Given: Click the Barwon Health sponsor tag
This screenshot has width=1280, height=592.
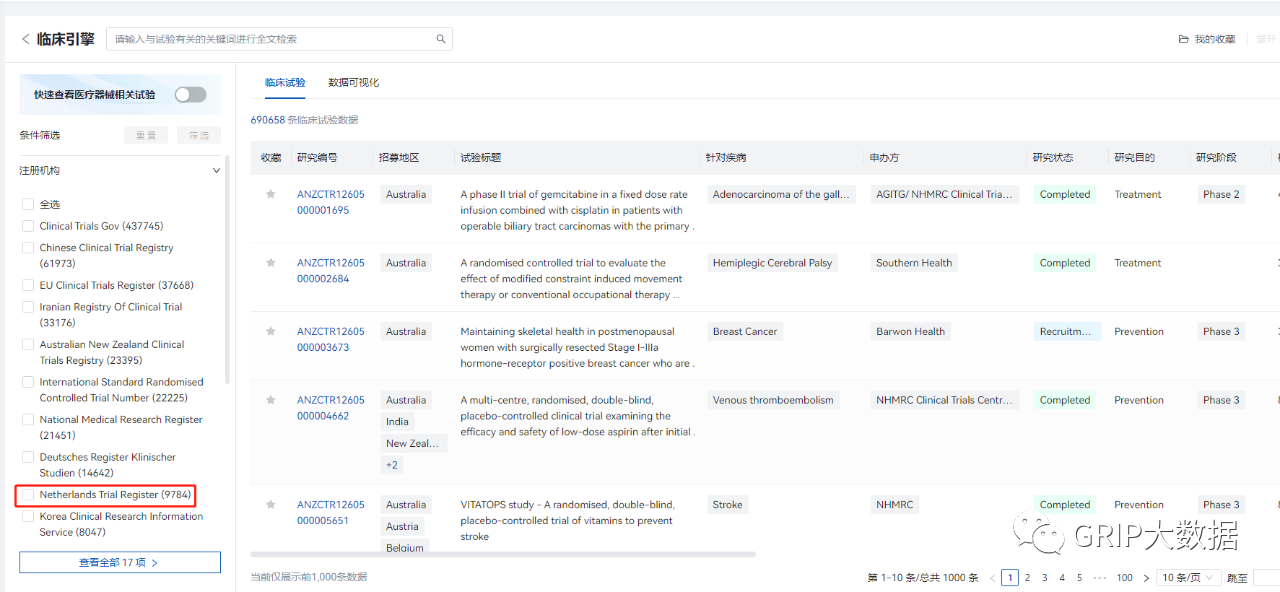Looking at the screenshot, I should [x=910, y=331].
